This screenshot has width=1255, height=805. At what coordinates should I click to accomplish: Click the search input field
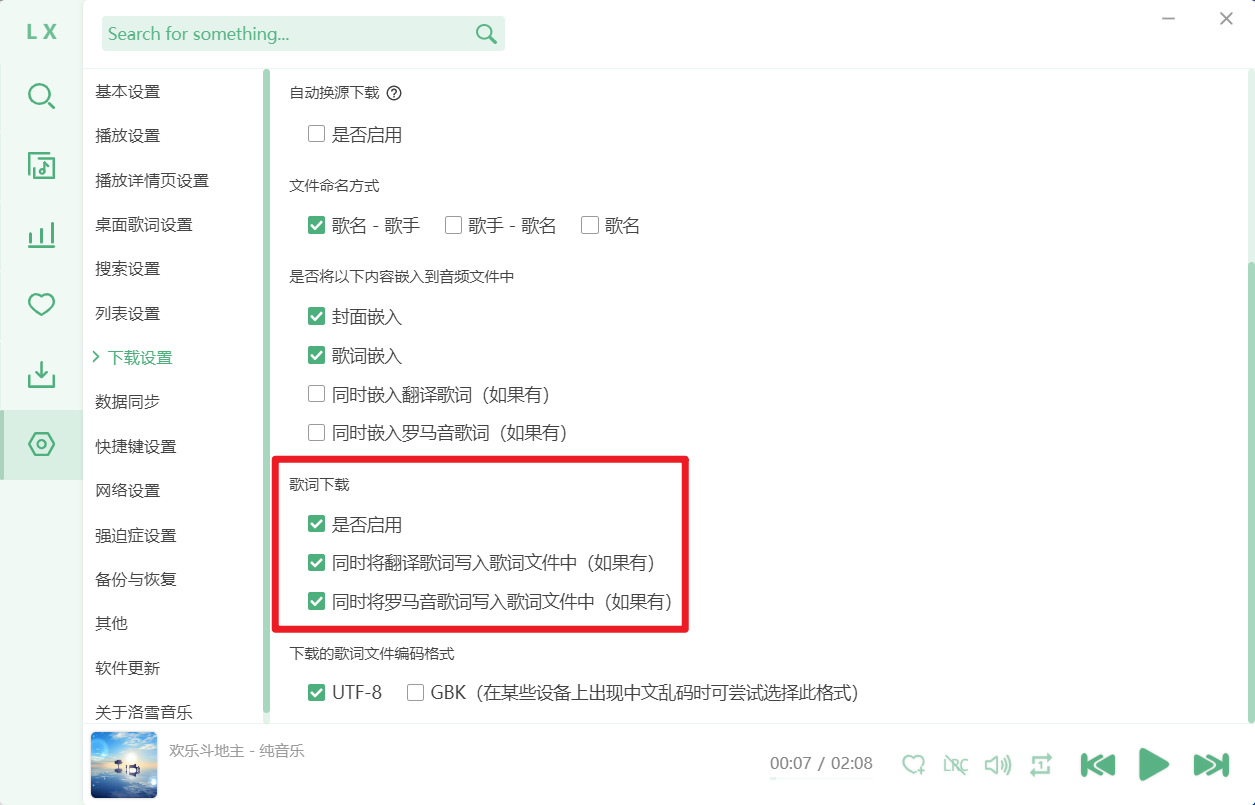288,34
